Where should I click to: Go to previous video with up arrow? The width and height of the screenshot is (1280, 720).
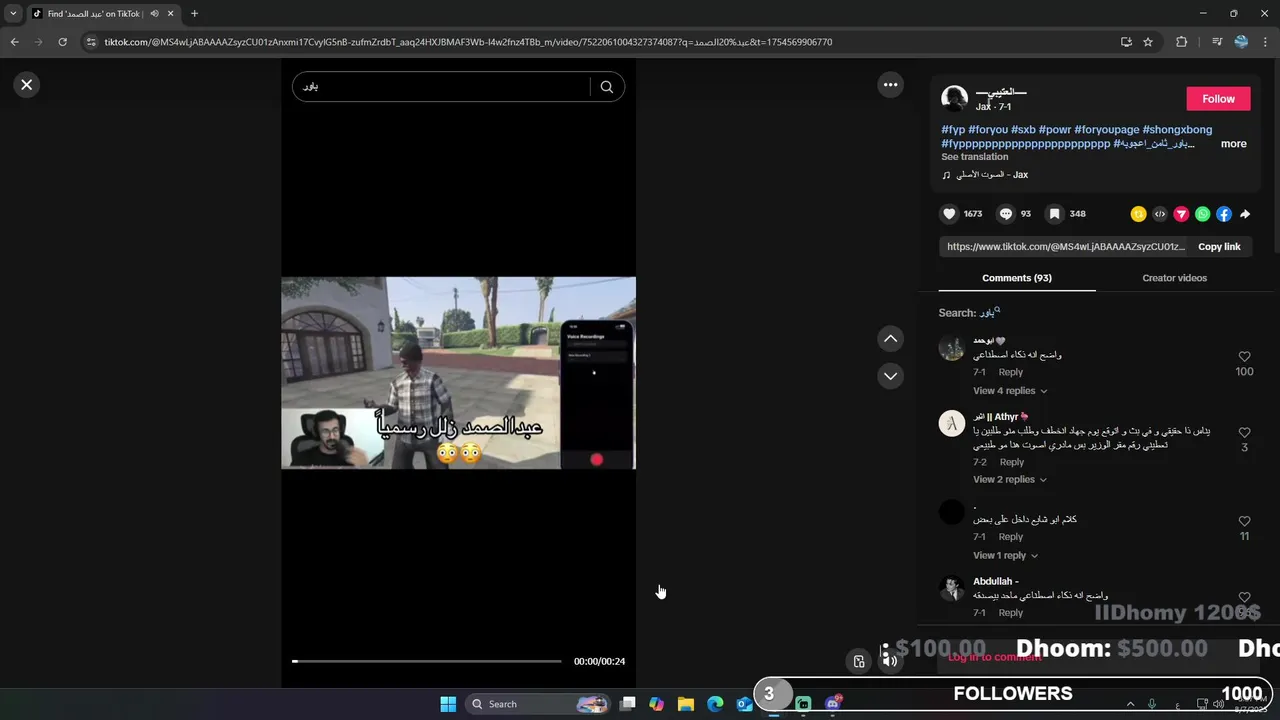click(x=890, y=339)
